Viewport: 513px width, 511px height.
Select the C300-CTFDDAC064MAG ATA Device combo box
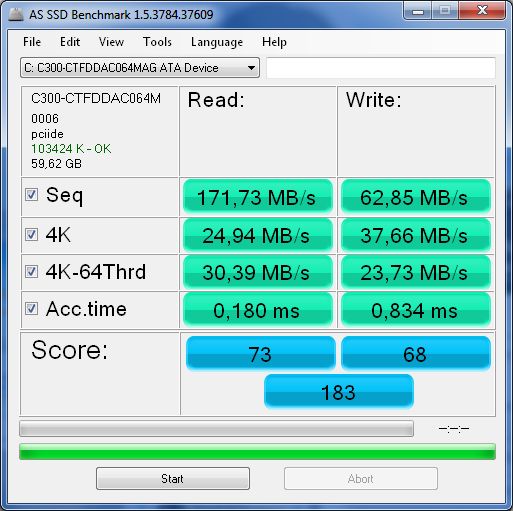coord(140,68)
